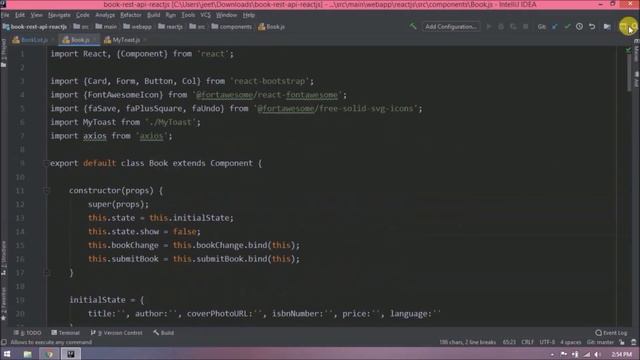The image size is (640, 360).
Task: Click the Stop square icon
Action: click(x=526, y=27)
